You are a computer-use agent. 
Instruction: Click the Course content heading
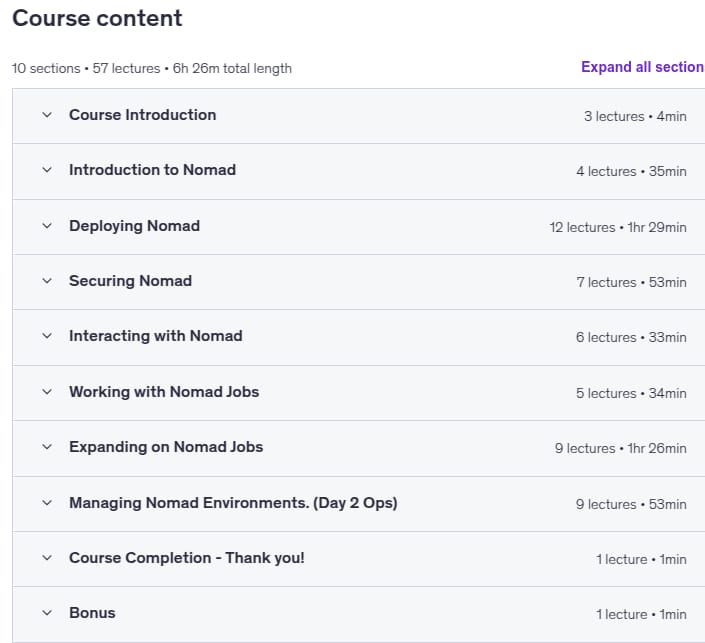[x=97, y=18]
